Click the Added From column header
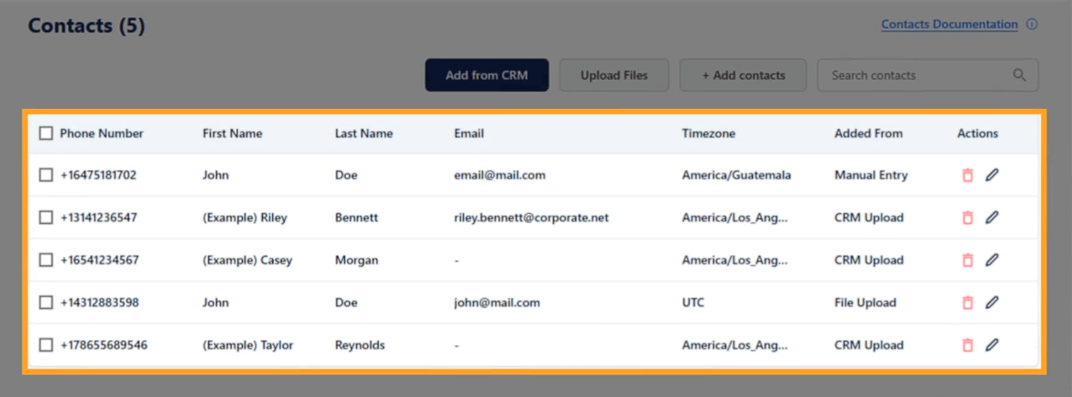 pyautogui.click(x=868, y=133)
